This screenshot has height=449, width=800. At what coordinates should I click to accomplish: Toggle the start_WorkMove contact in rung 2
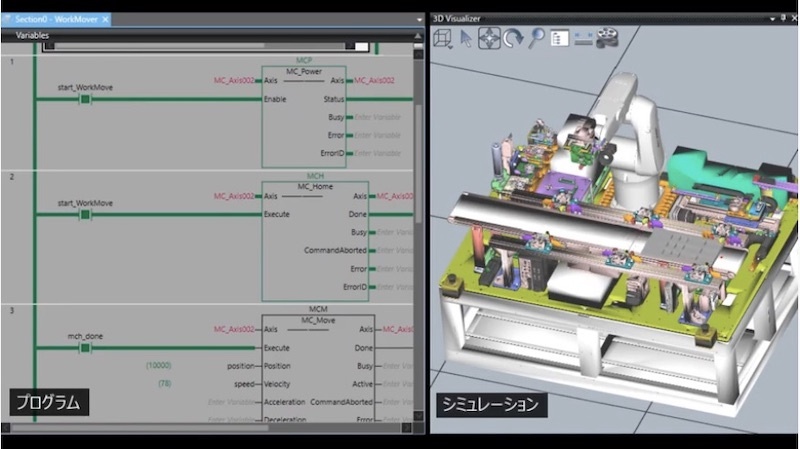pyautogui.click(x=85, y=214)
